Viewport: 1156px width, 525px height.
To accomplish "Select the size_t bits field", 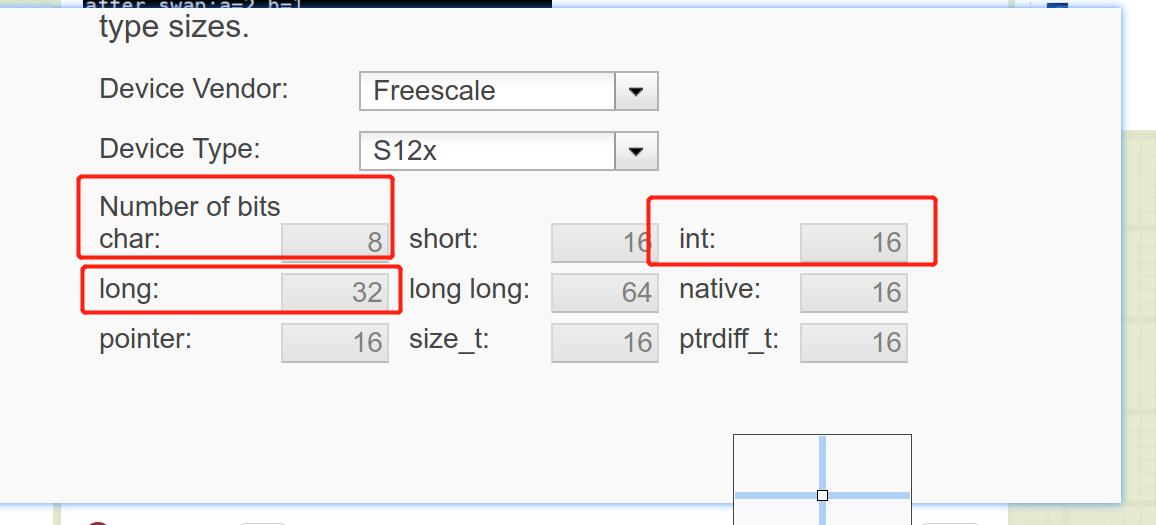I will coord(604,342).
